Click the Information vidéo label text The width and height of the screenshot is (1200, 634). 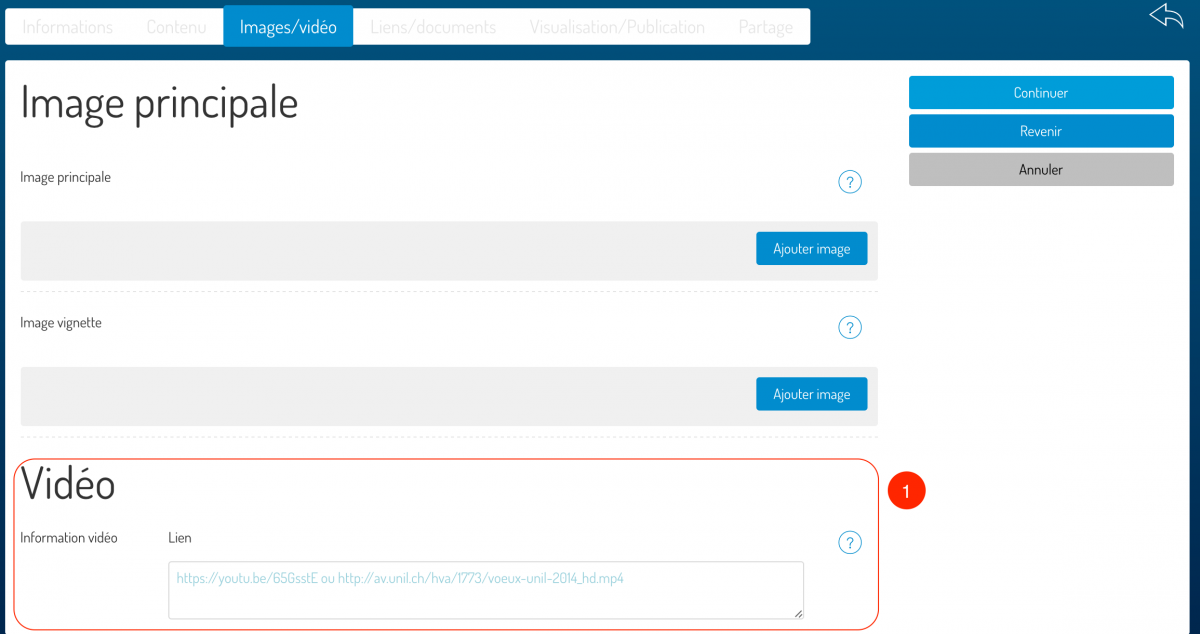click(69, 538)
